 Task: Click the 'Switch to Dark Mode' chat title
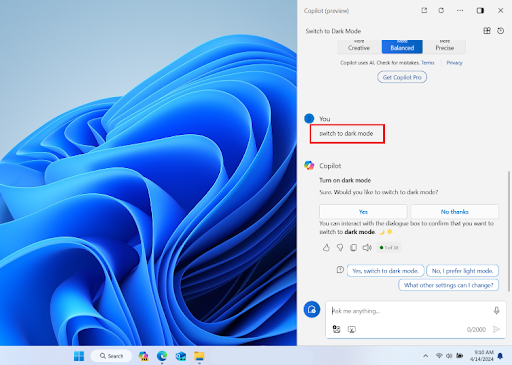333,31
